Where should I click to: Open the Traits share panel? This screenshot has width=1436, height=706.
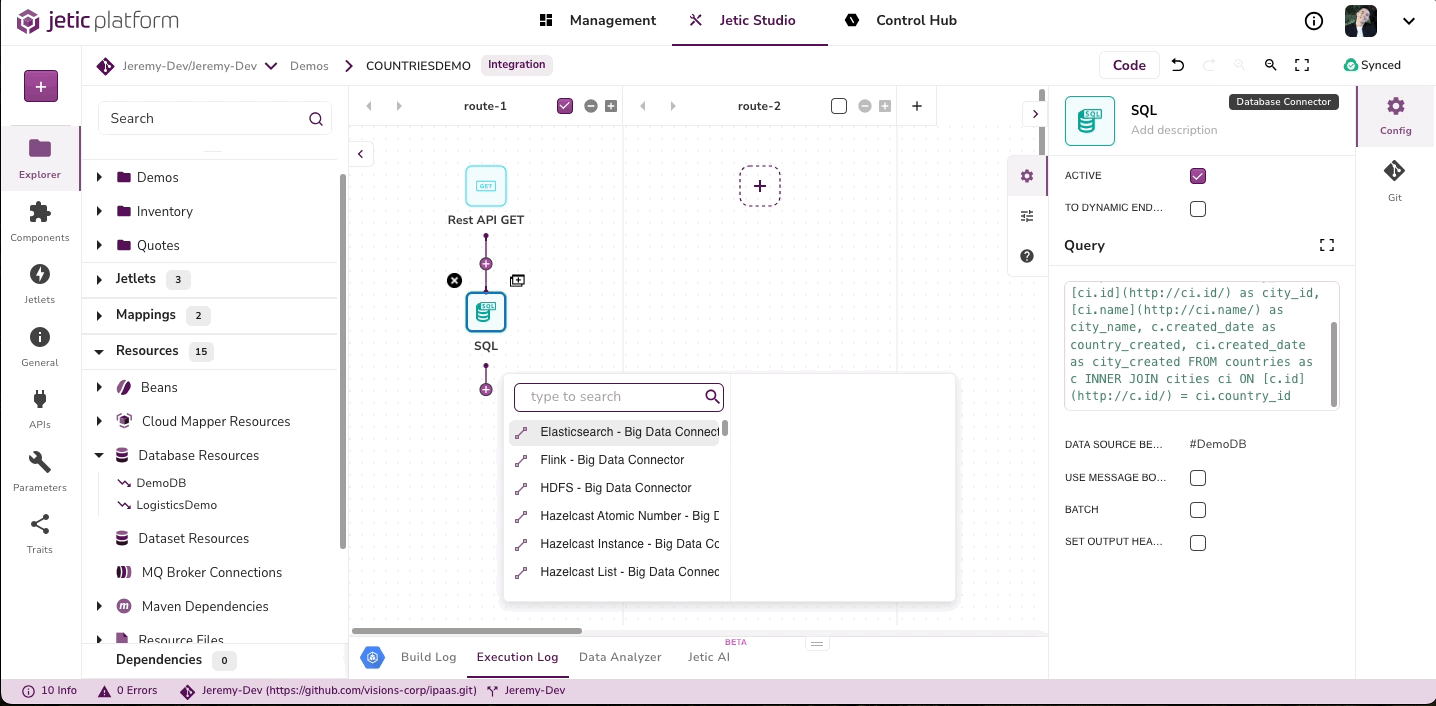click(40, 534)
